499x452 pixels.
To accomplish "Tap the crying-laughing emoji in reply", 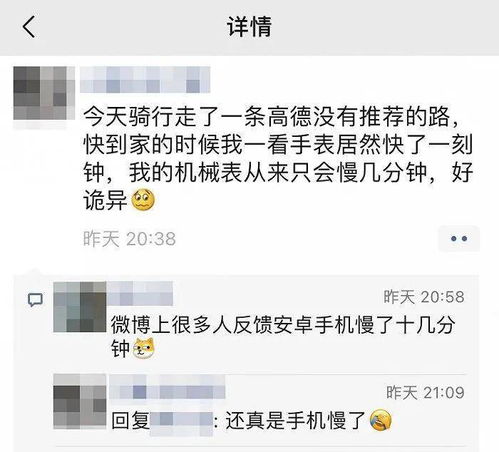I will click(381, 420).
